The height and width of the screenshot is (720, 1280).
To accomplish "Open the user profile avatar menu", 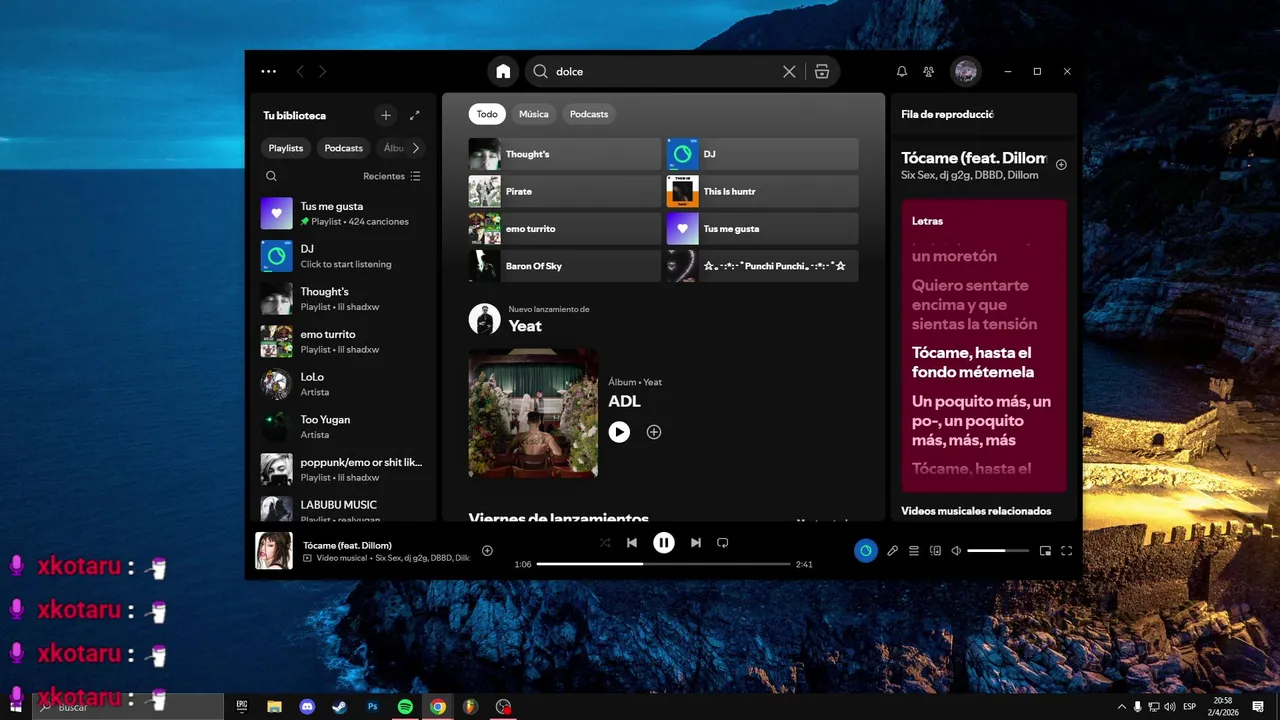I will 965,71.
